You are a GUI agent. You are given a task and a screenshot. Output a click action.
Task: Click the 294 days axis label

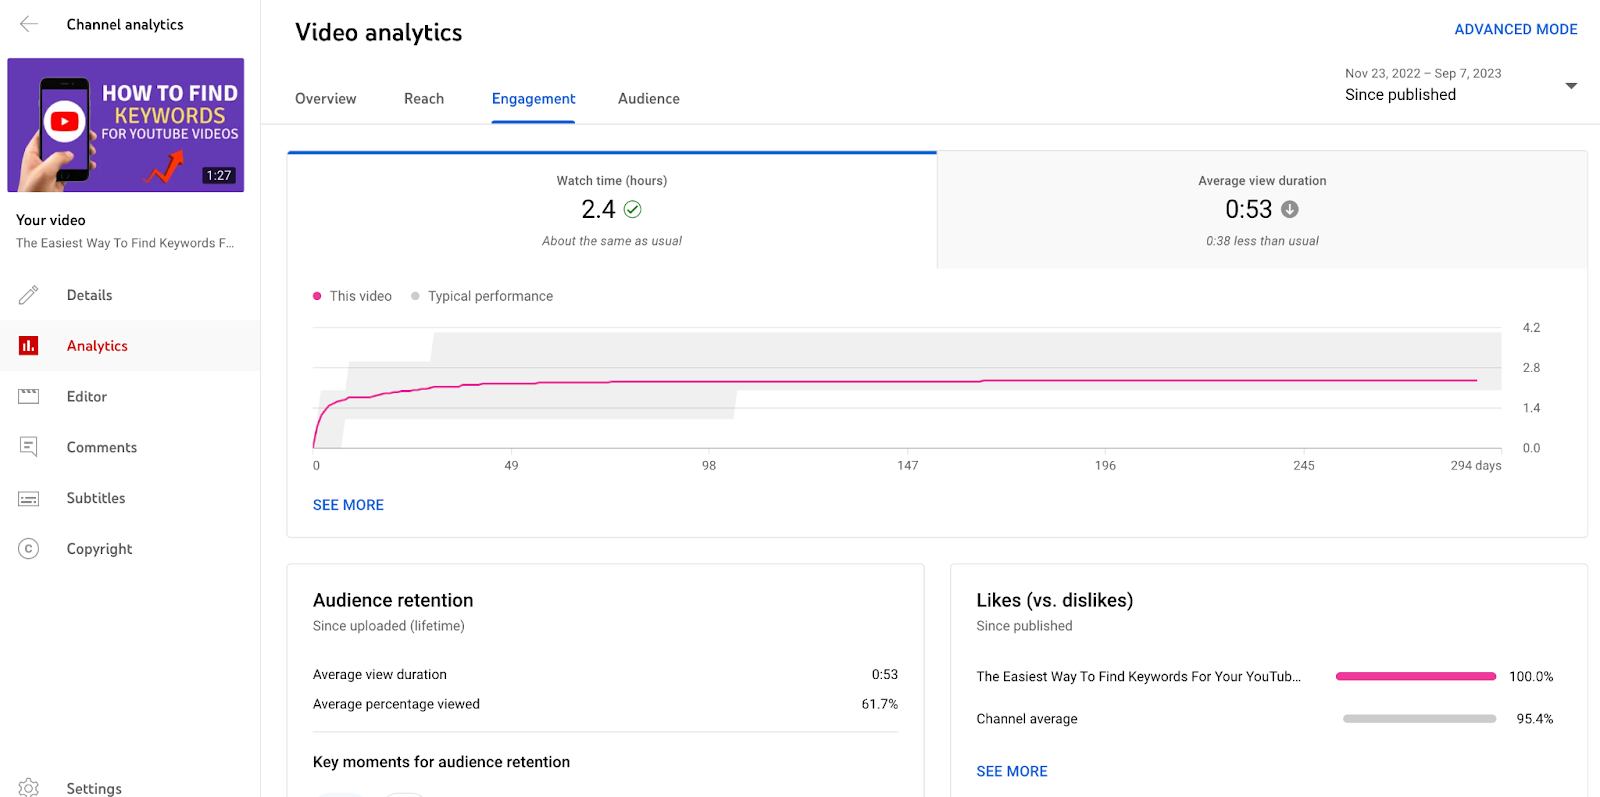click(1476, 466)
